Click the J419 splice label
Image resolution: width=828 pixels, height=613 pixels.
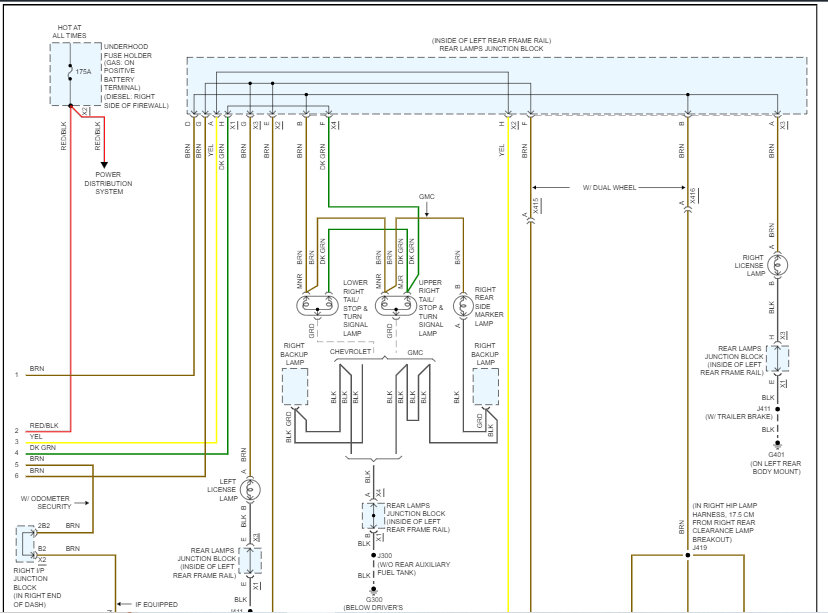[x=699, y=548]
